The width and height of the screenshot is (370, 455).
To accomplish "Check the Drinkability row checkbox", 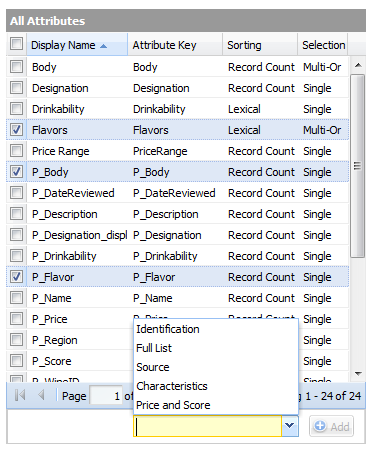I will click(16, 109).
